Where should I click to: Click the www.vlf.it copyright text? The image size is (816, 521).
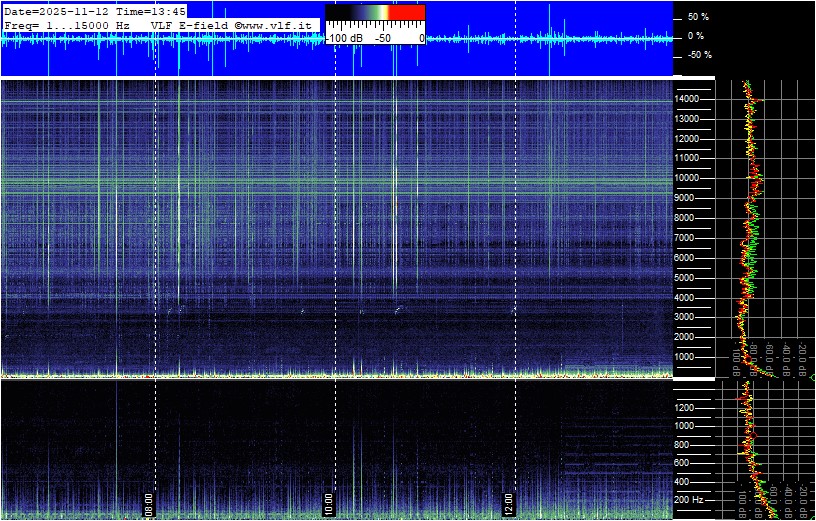click(x=276, y=24)
